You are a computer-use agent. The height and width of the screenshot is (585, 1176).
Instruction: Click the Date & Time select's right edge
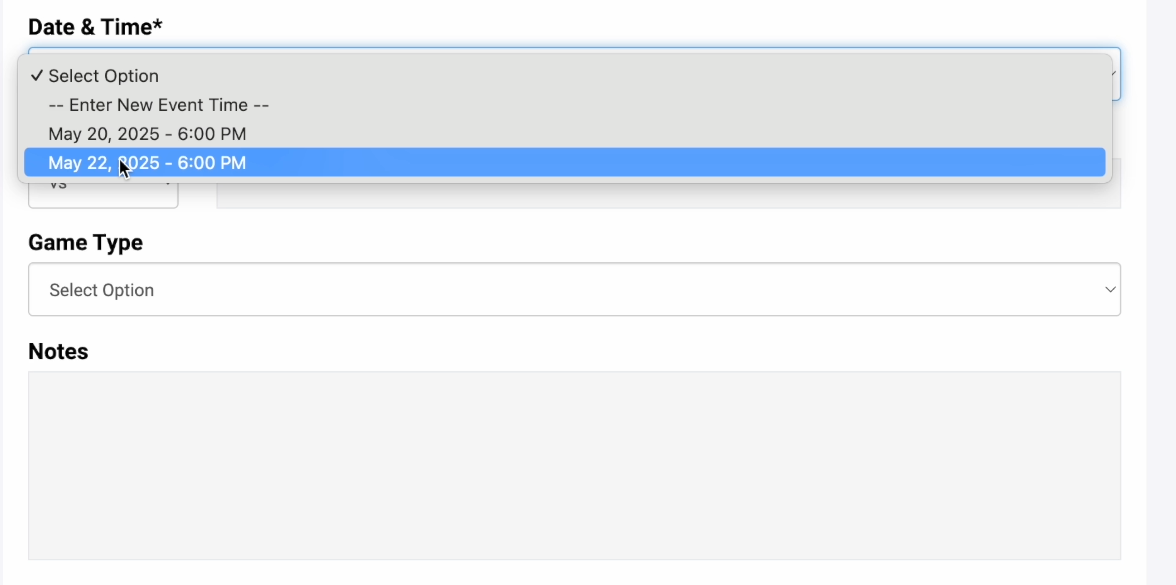point(1116,74)
